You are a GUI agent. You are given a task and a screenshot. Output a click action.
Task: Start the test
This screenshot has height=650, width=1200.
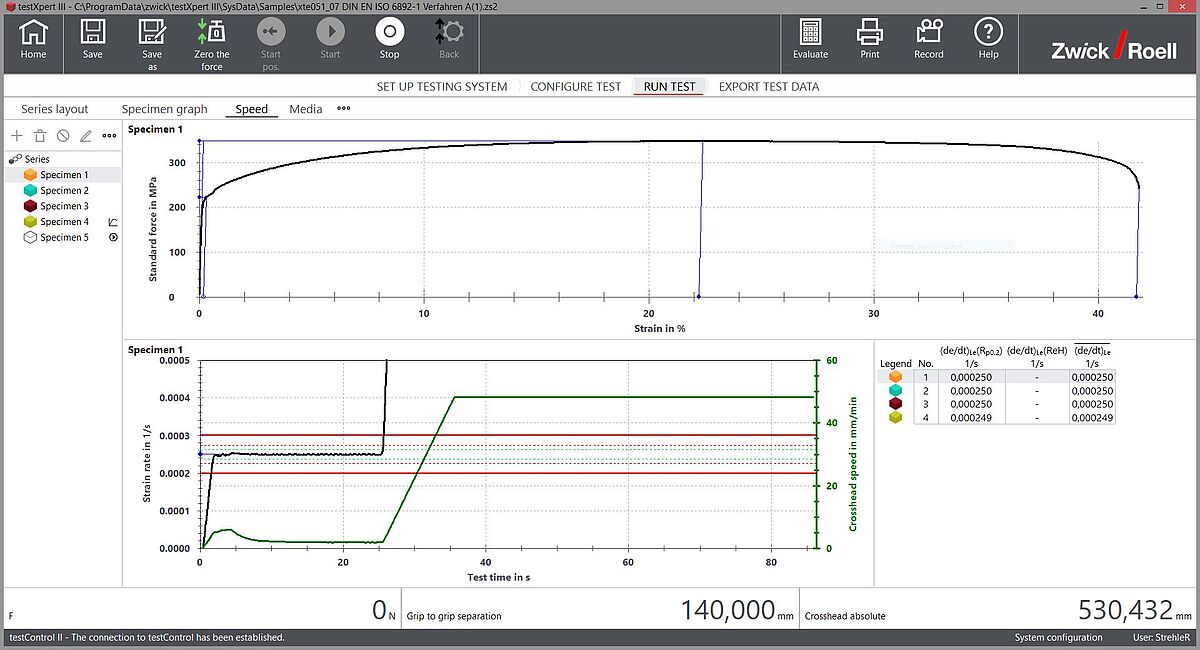[x=330, y=40]
